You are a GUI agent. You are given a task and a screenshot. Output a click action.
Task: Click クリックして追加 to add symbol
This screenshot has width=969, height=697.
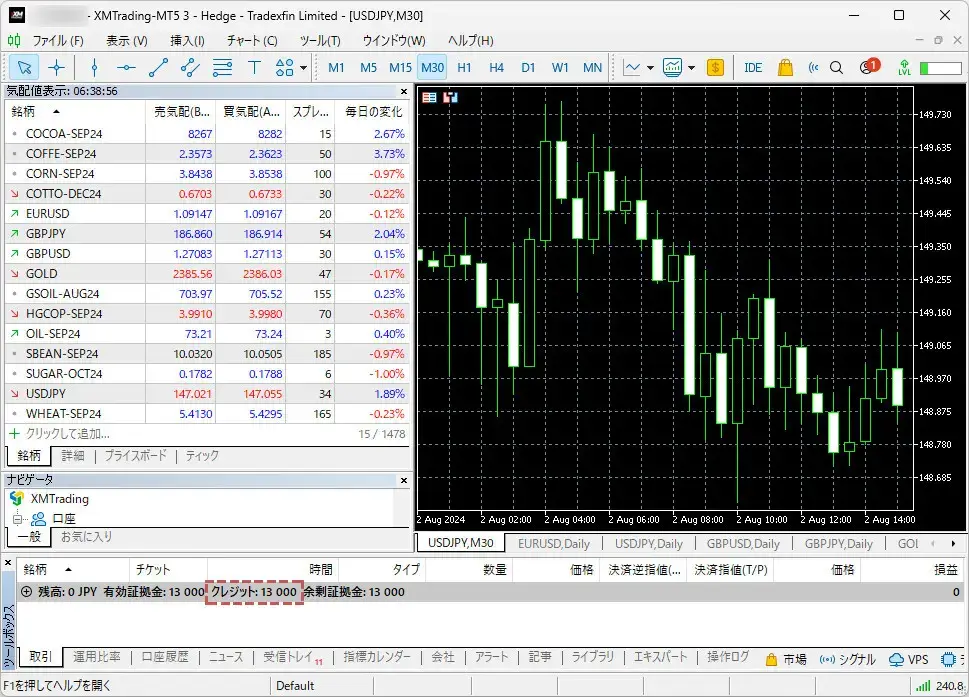[x=68, y=434]
